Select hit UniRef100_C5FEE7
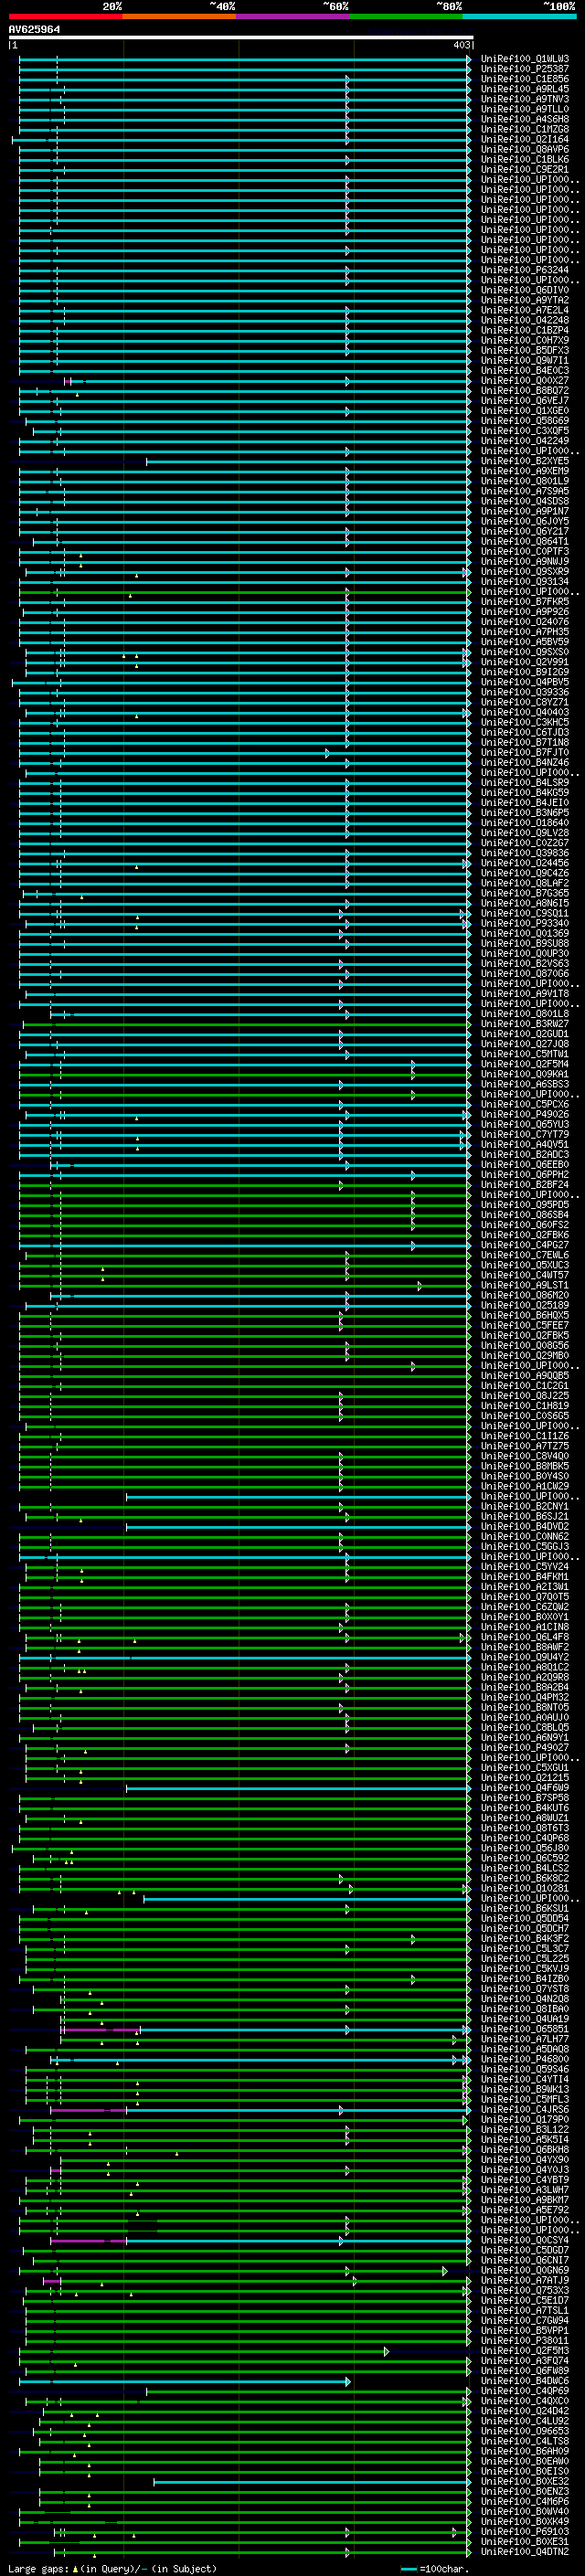Screen dimensions: 585x2576 point(525,1326)
